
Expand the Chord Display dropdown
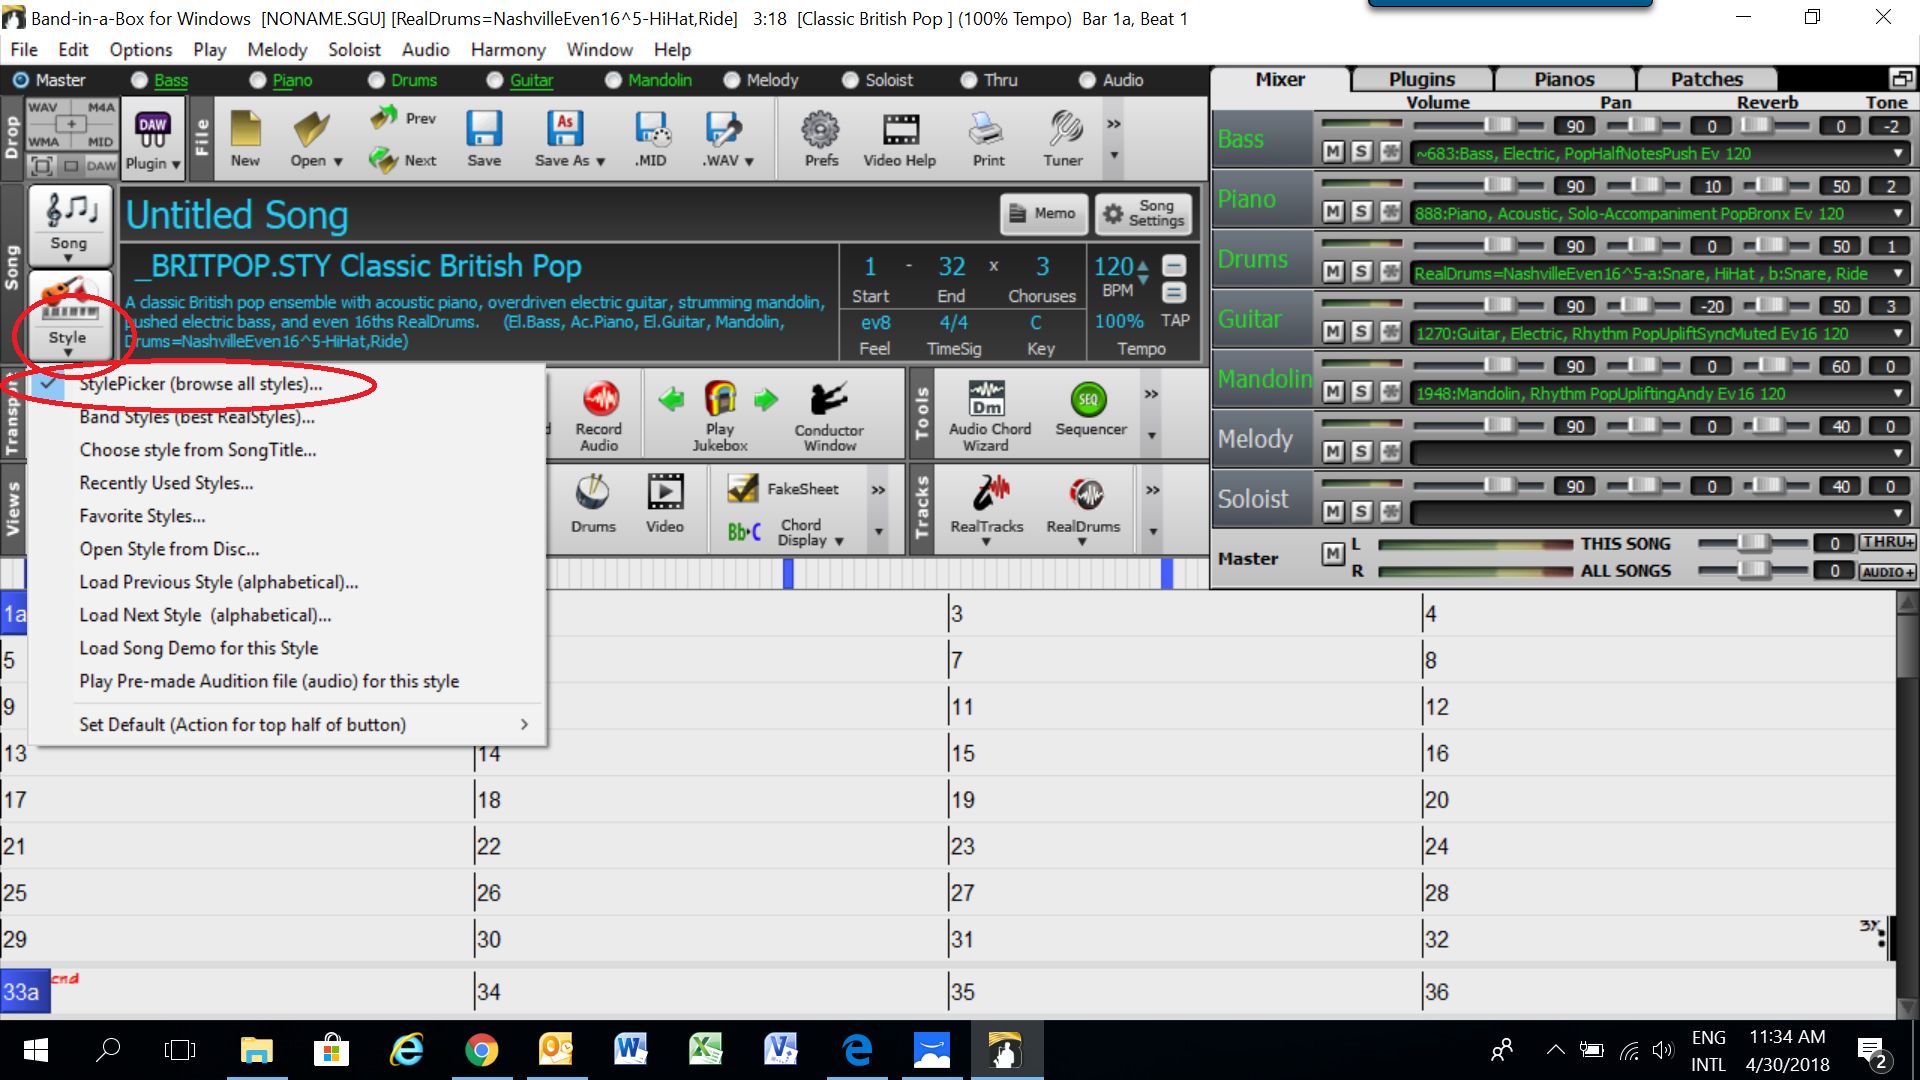coord(839,541)
